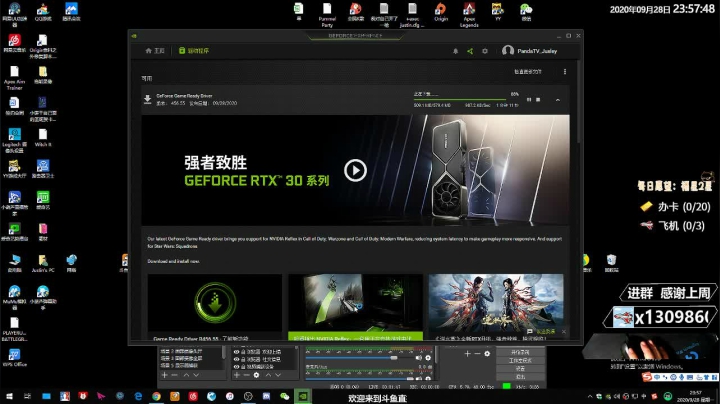The width and height of the screenshot is (720, 404).
Task: Click the Studio Mode button in OBS
Action: 520,360
